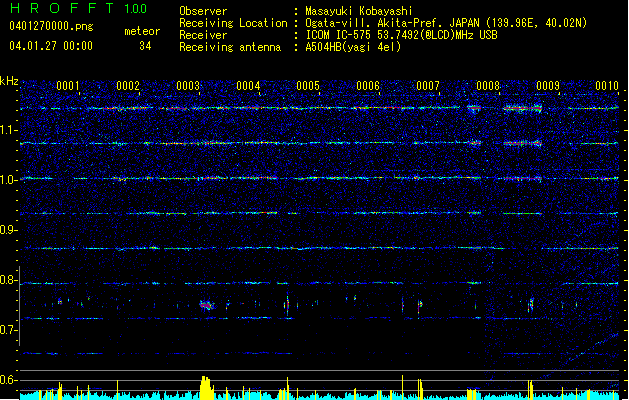Viewport: 629px width, 400px height.
Task: Click the A504HB(yagi 4el) antenna text
Action: (353, 47)
